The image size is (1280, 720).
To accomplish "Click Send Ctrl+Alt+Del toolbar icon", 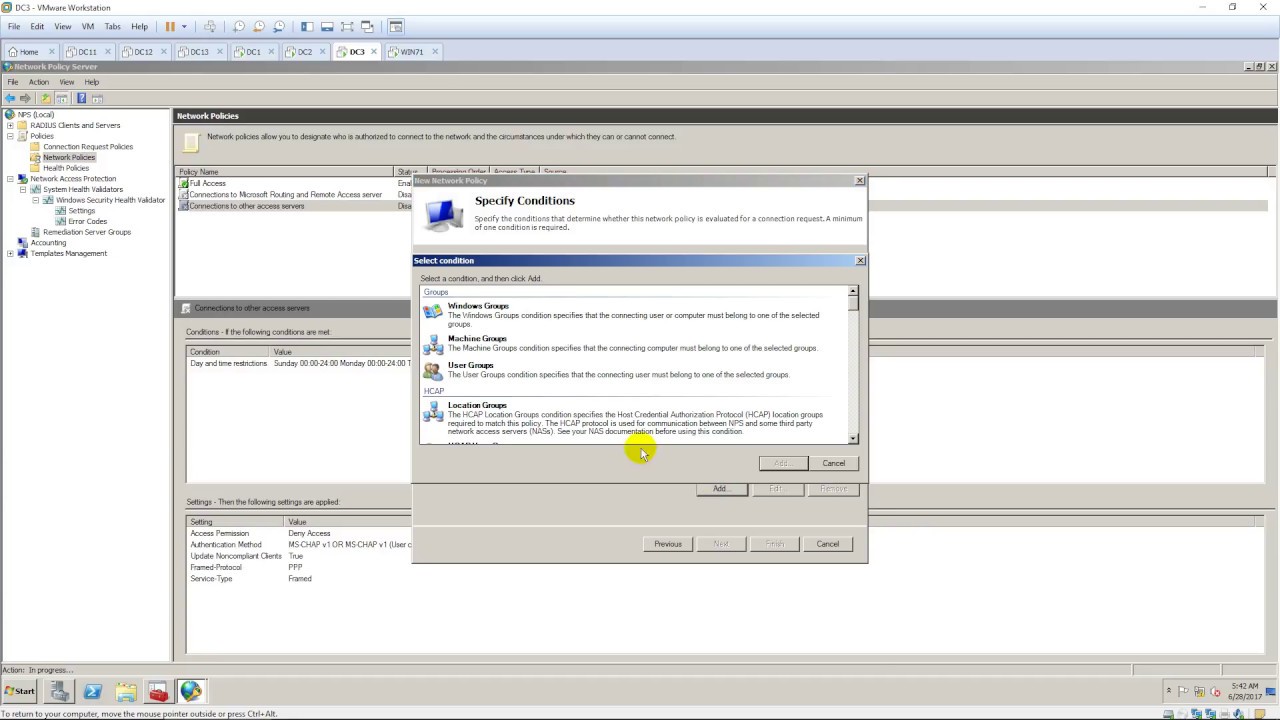I will (209, 26).
